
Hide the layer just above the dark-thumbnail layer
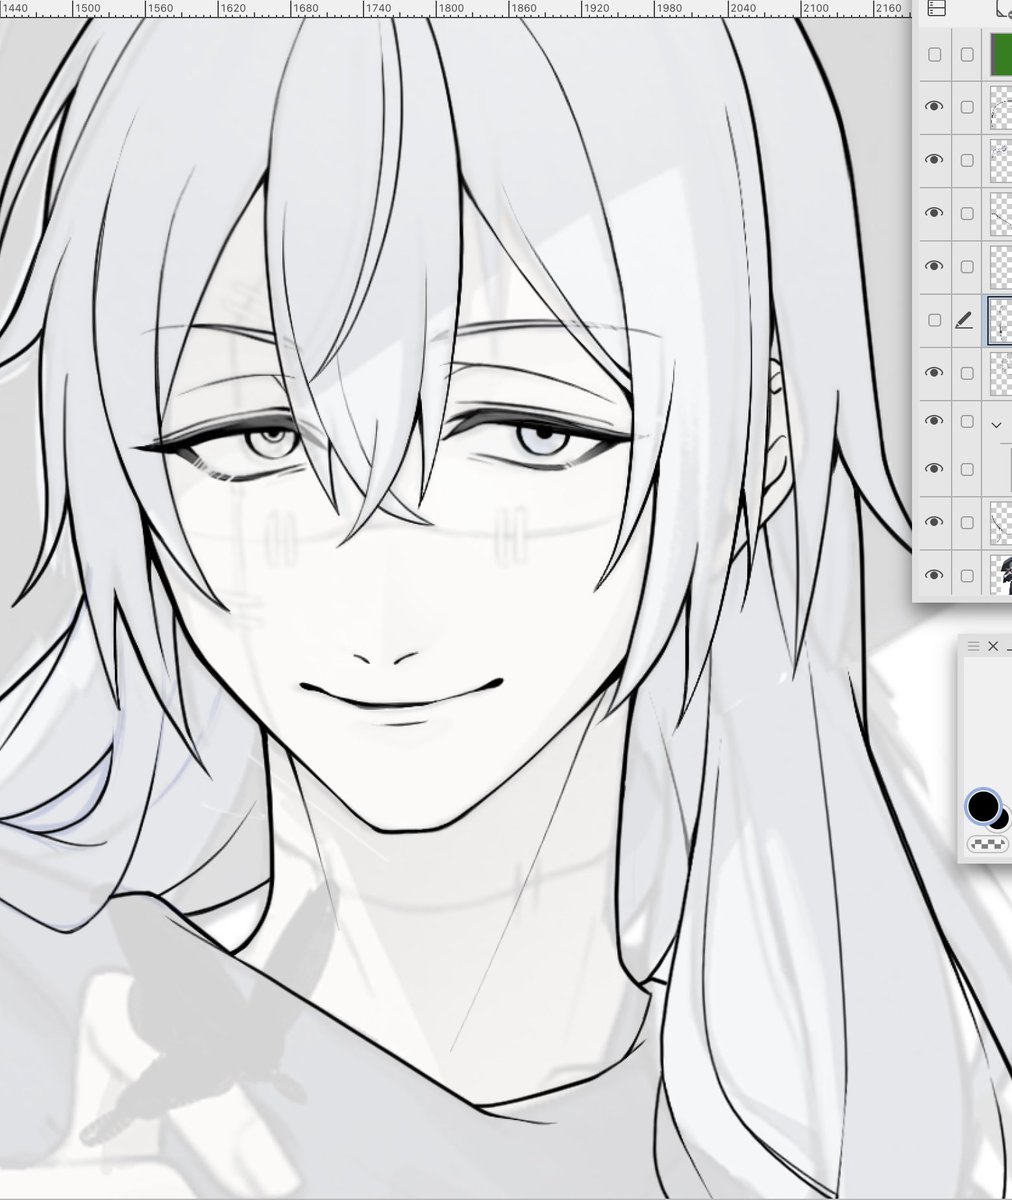coord(934,521)
